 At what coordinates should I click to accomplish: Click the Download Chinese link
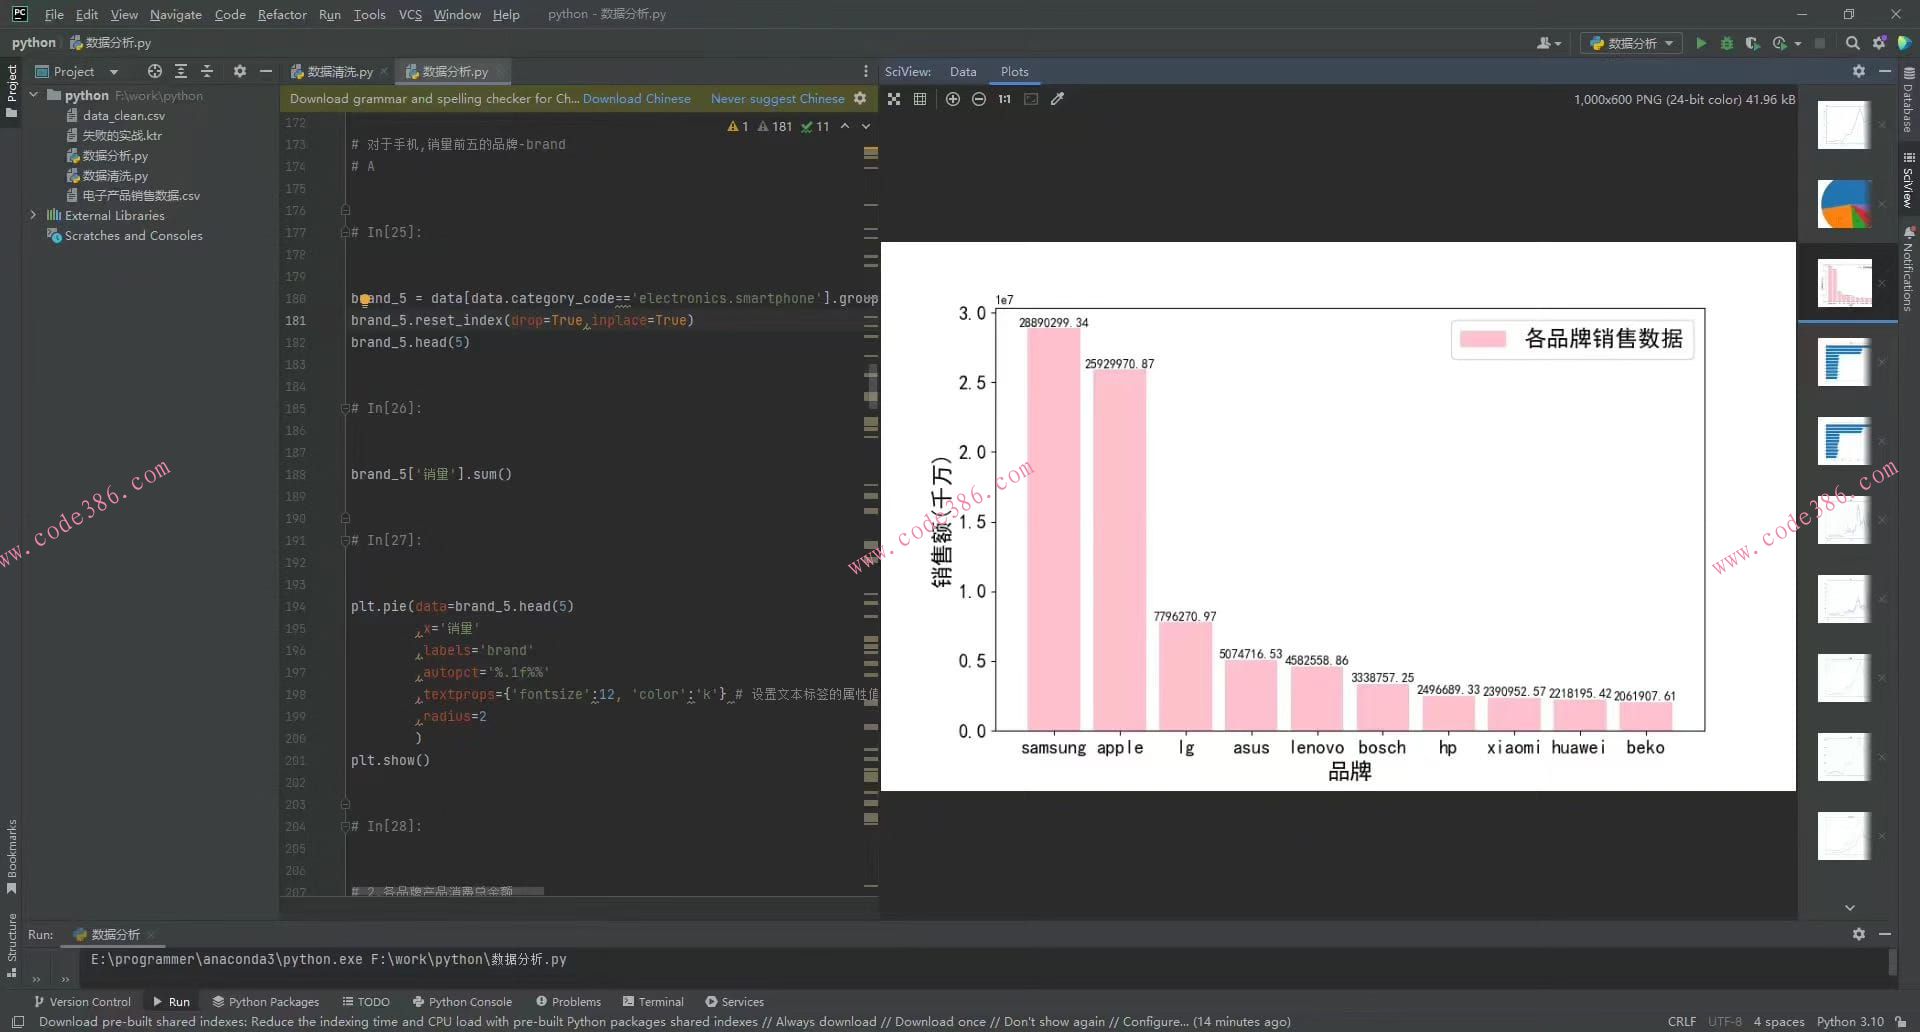click(x=636, y=98)
